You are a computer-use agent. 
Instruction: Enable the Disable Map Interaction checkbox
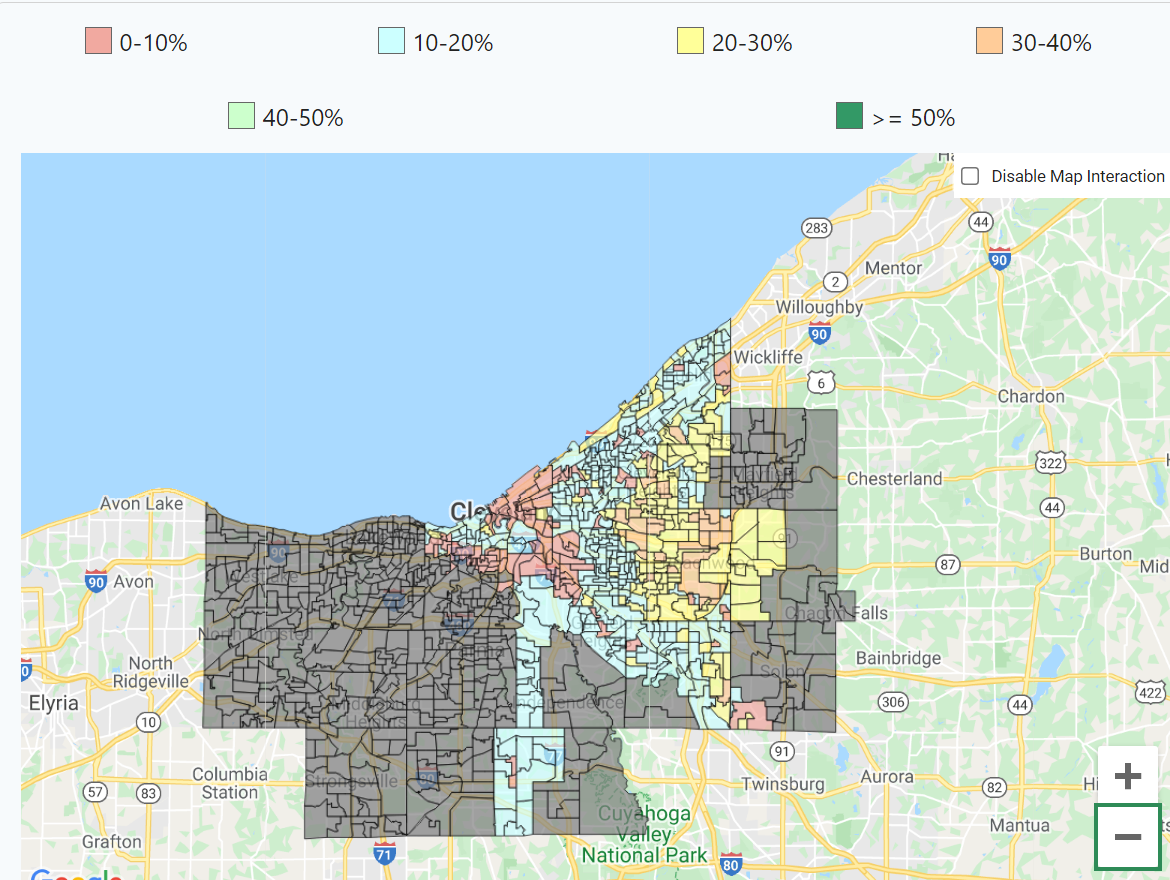point(970,176)
